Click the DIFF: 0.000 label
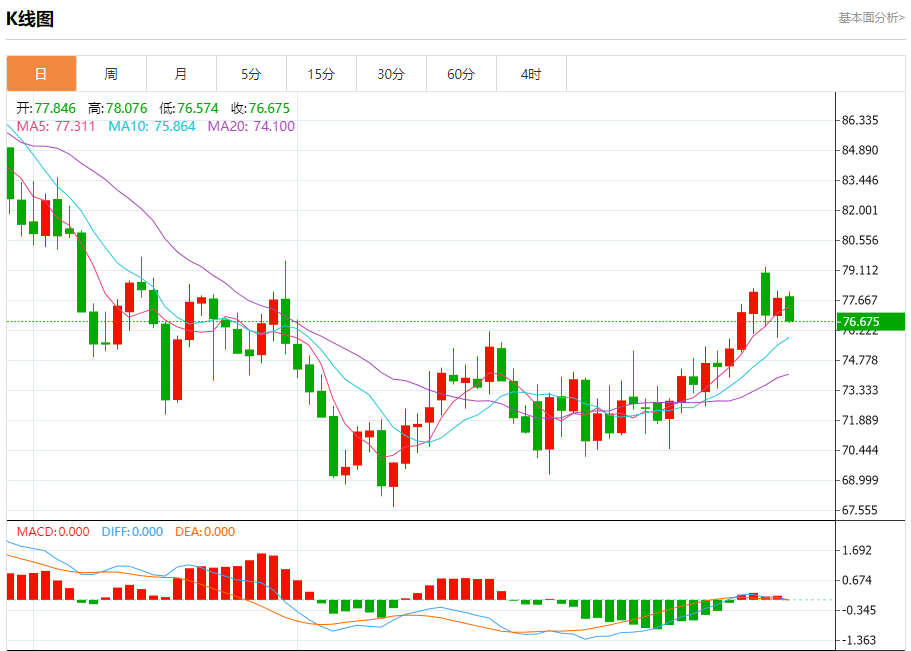The height and width of the screenshot is (651, 911). 132,532
